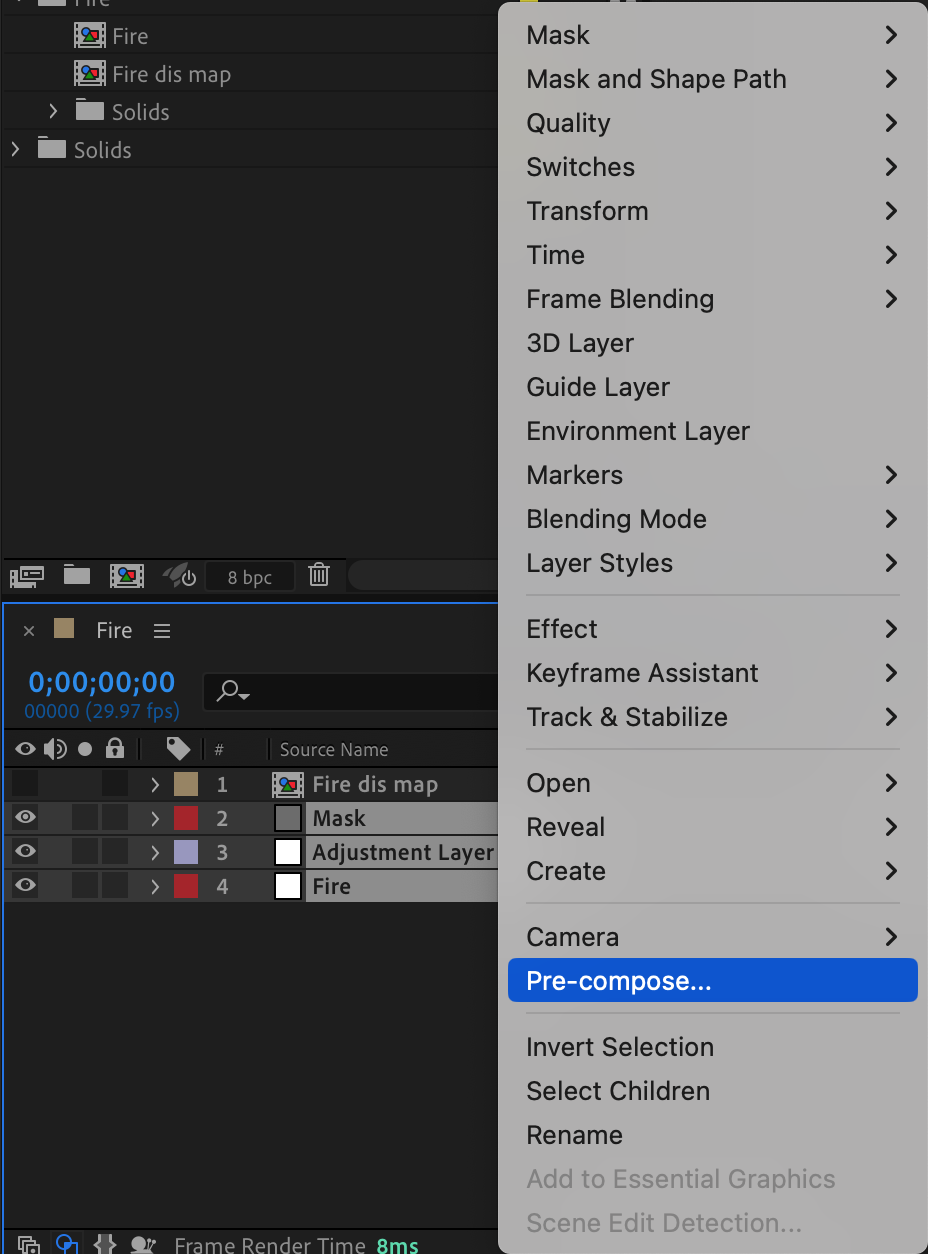Close the Fire timeline tab
The height and width of the screenshot is (1254, 928).
(x=29, y=631)
